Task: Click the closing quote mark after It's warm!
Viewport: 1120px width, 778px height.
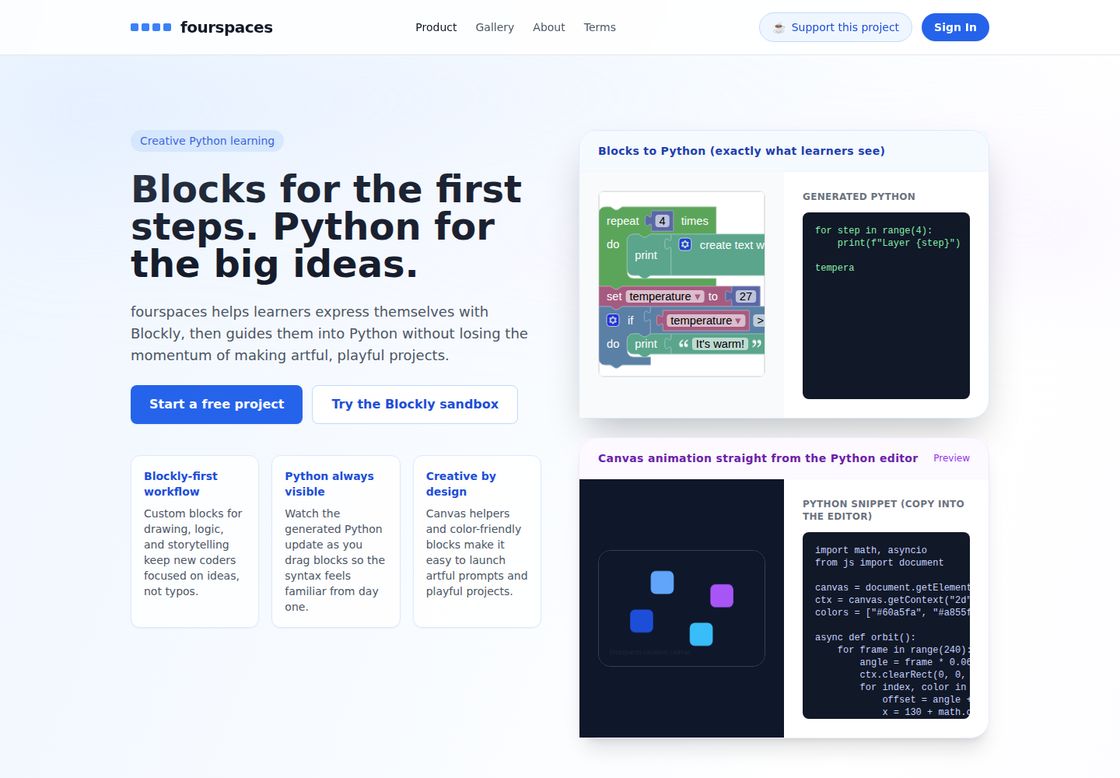Action: 756,344
